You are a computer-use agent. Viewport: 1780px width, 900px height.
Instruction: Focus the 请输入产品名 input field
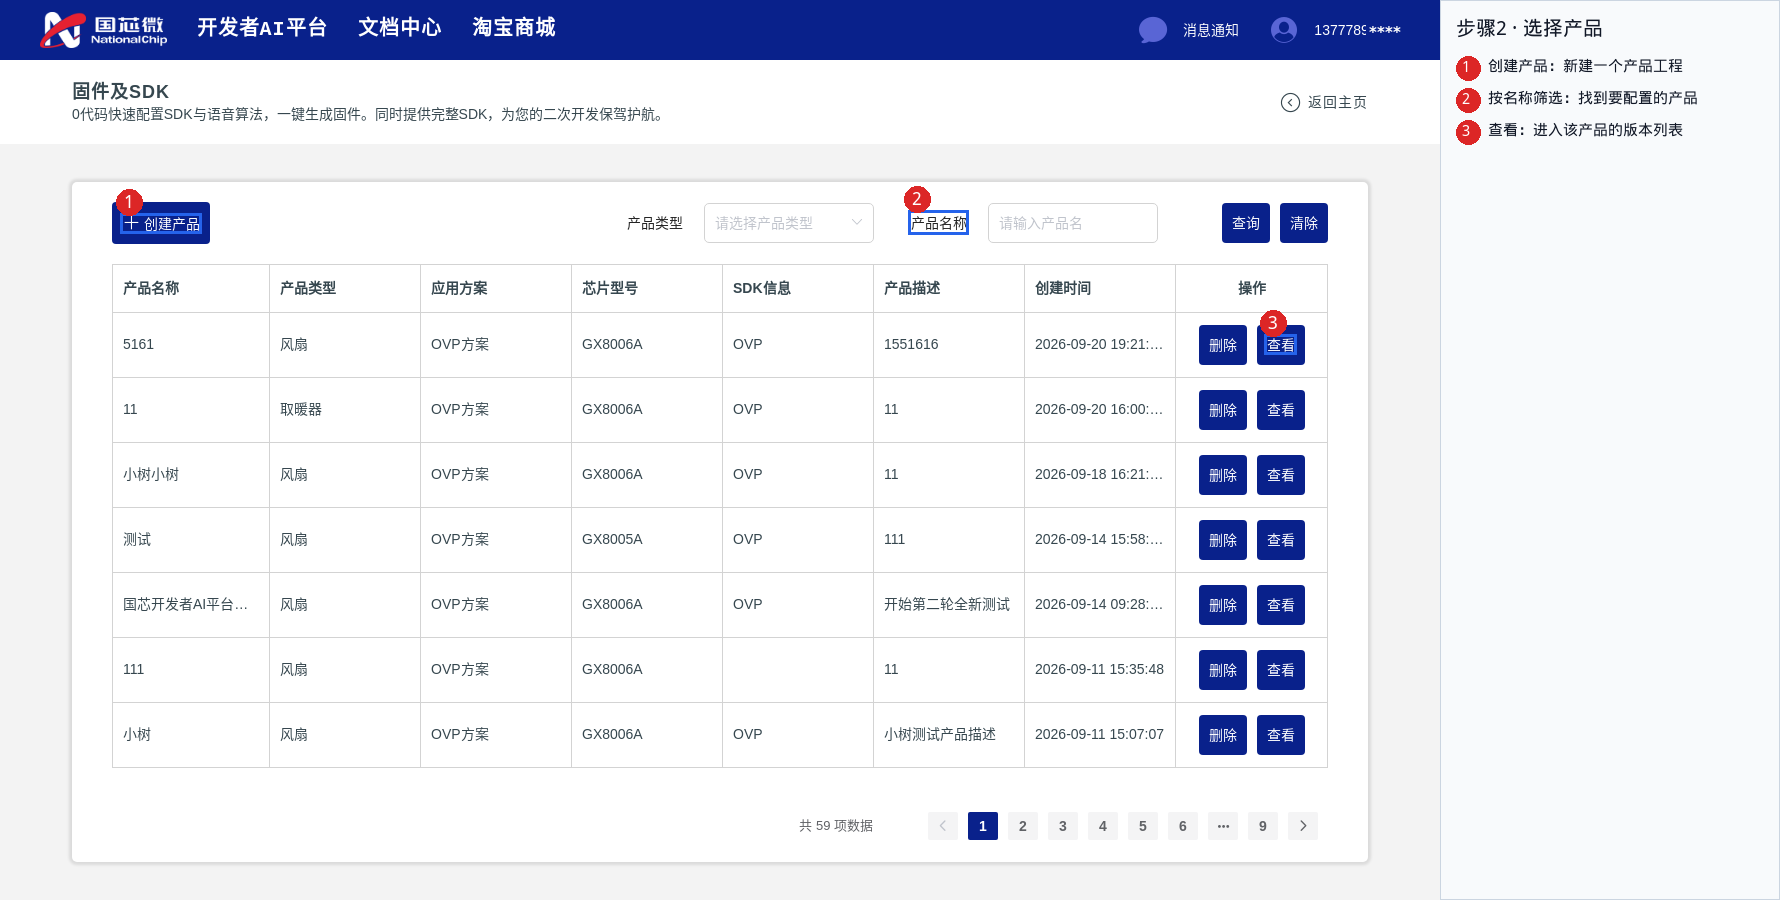(1073, 223)
